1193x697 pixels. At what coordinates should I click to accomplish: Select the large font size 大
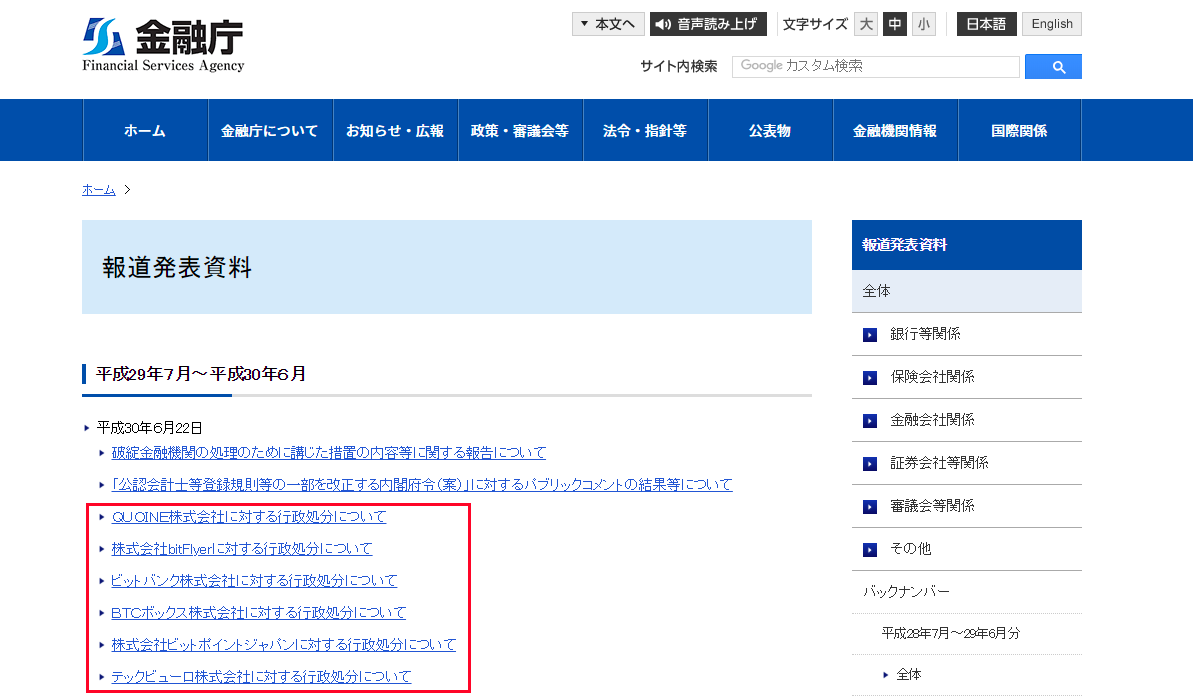pyautogui.click(x=865, y=23)
